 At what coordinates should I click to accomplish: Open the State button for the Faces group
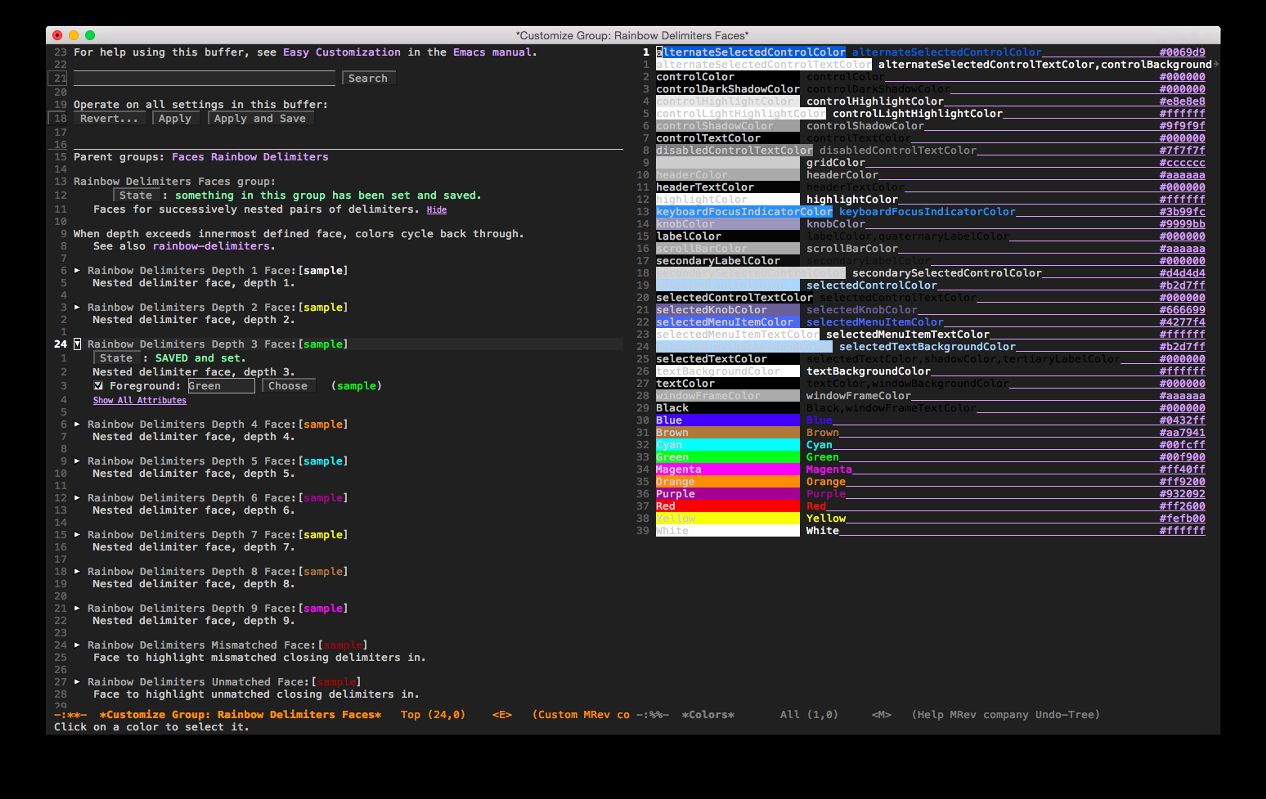pos(136,196)
